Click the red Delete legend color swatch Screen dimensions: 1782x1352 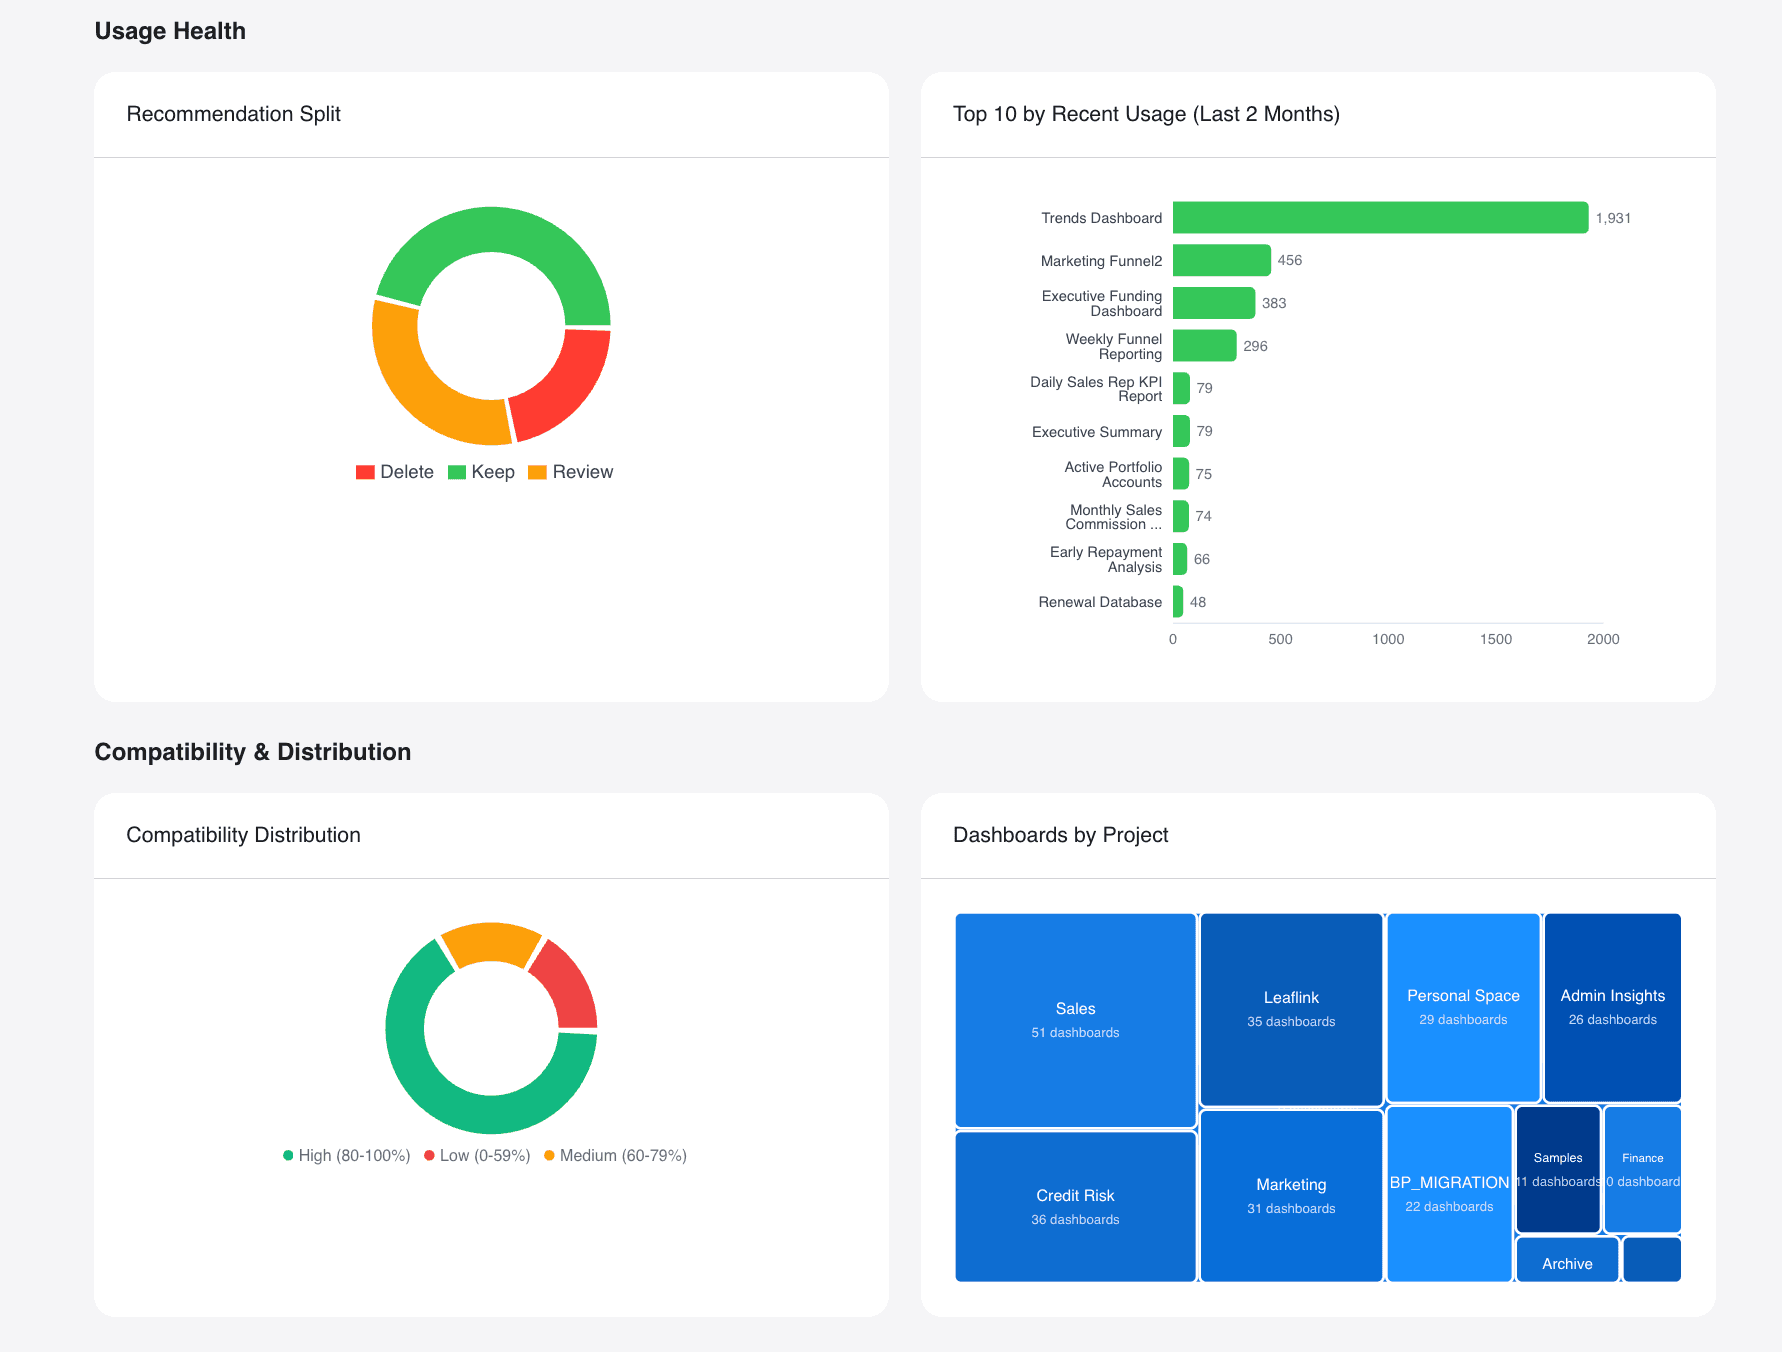click(365, 471)
